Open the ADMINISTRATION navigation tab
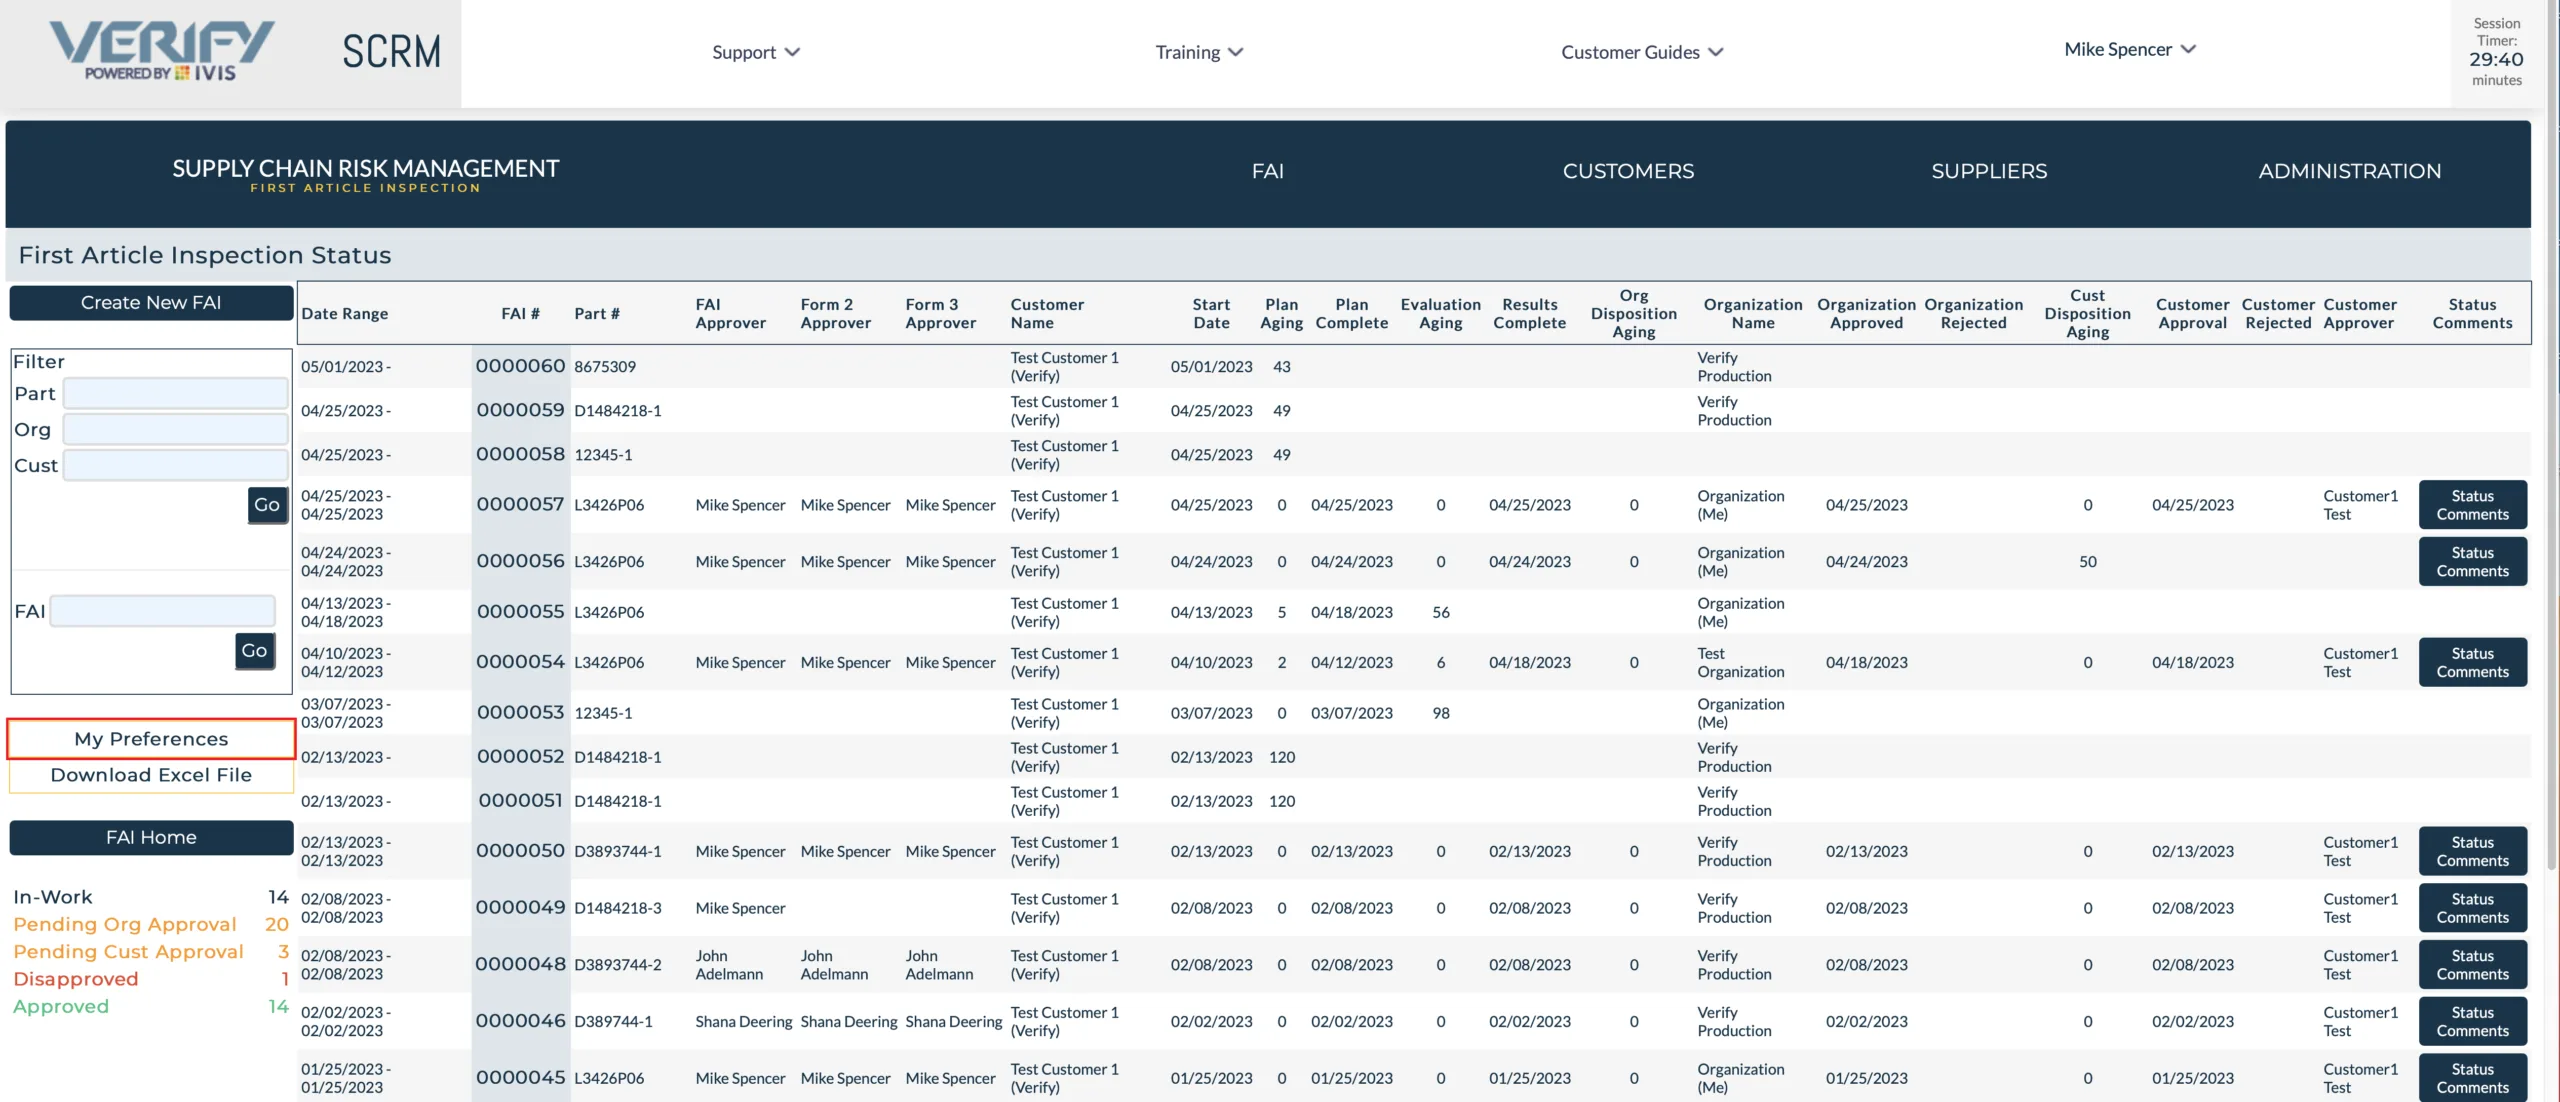2560x1102 pixels. click(2349, 171)
